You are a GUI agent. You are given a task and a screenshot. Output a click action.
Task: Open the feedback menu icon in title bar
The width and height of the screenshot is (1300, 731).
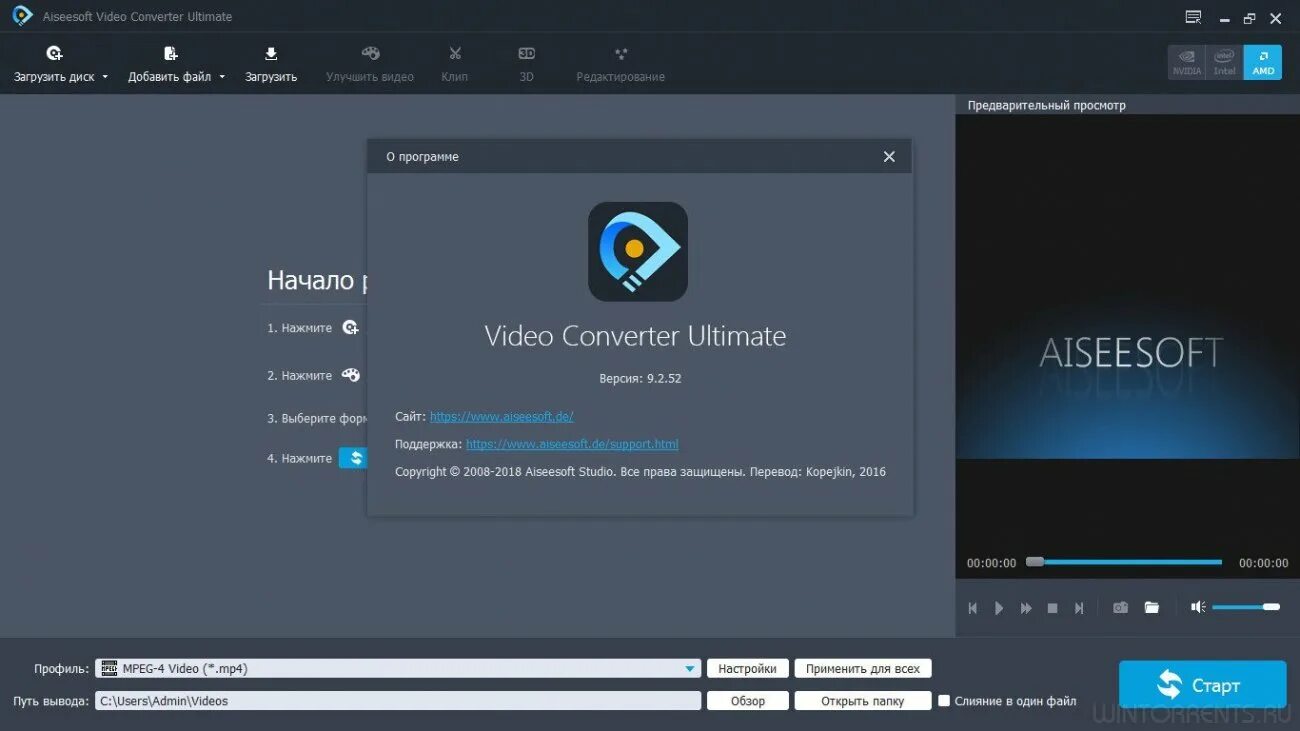point(1193,17)
